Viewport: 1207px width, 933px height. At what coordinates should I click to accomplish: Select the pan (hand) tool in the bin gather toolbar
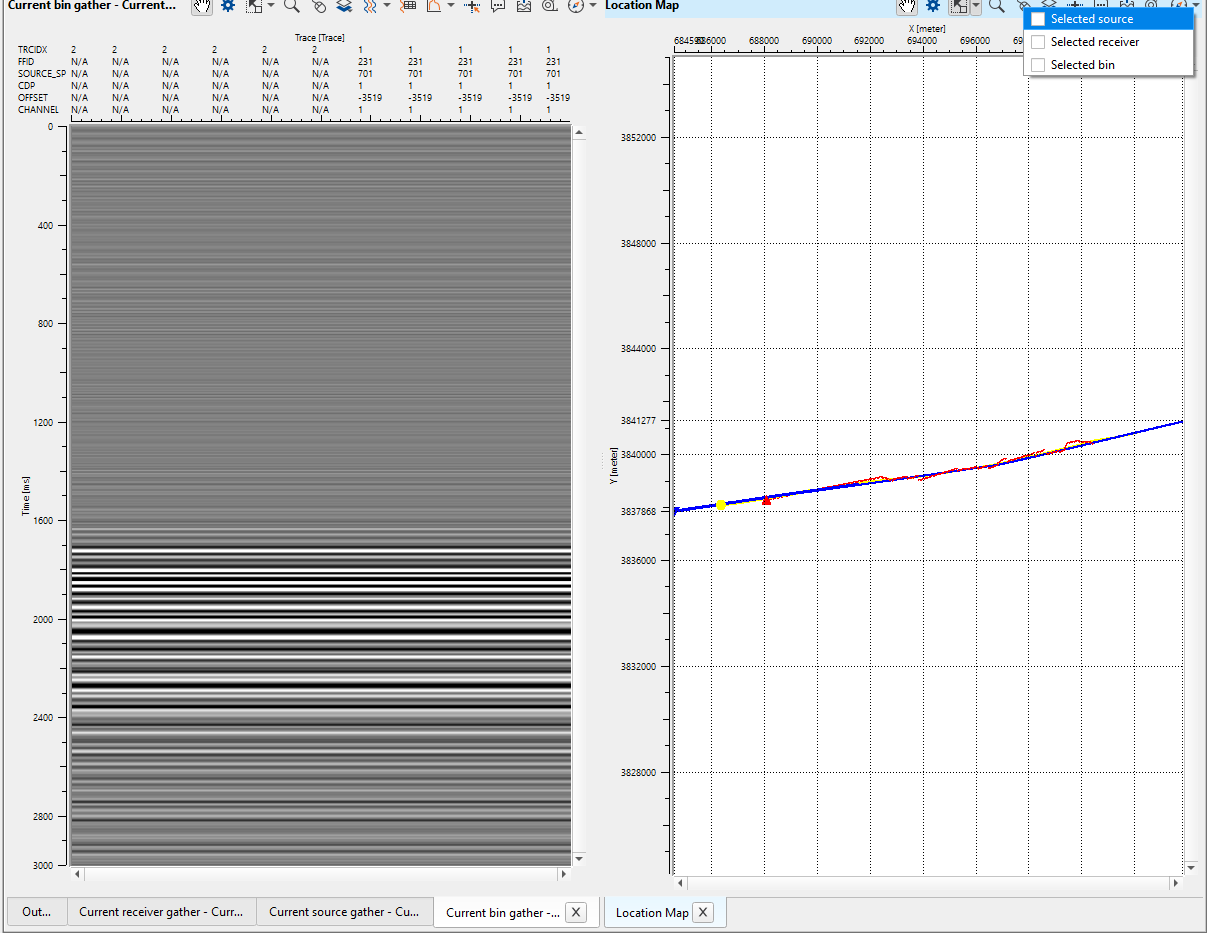click(x=201, y=6)
